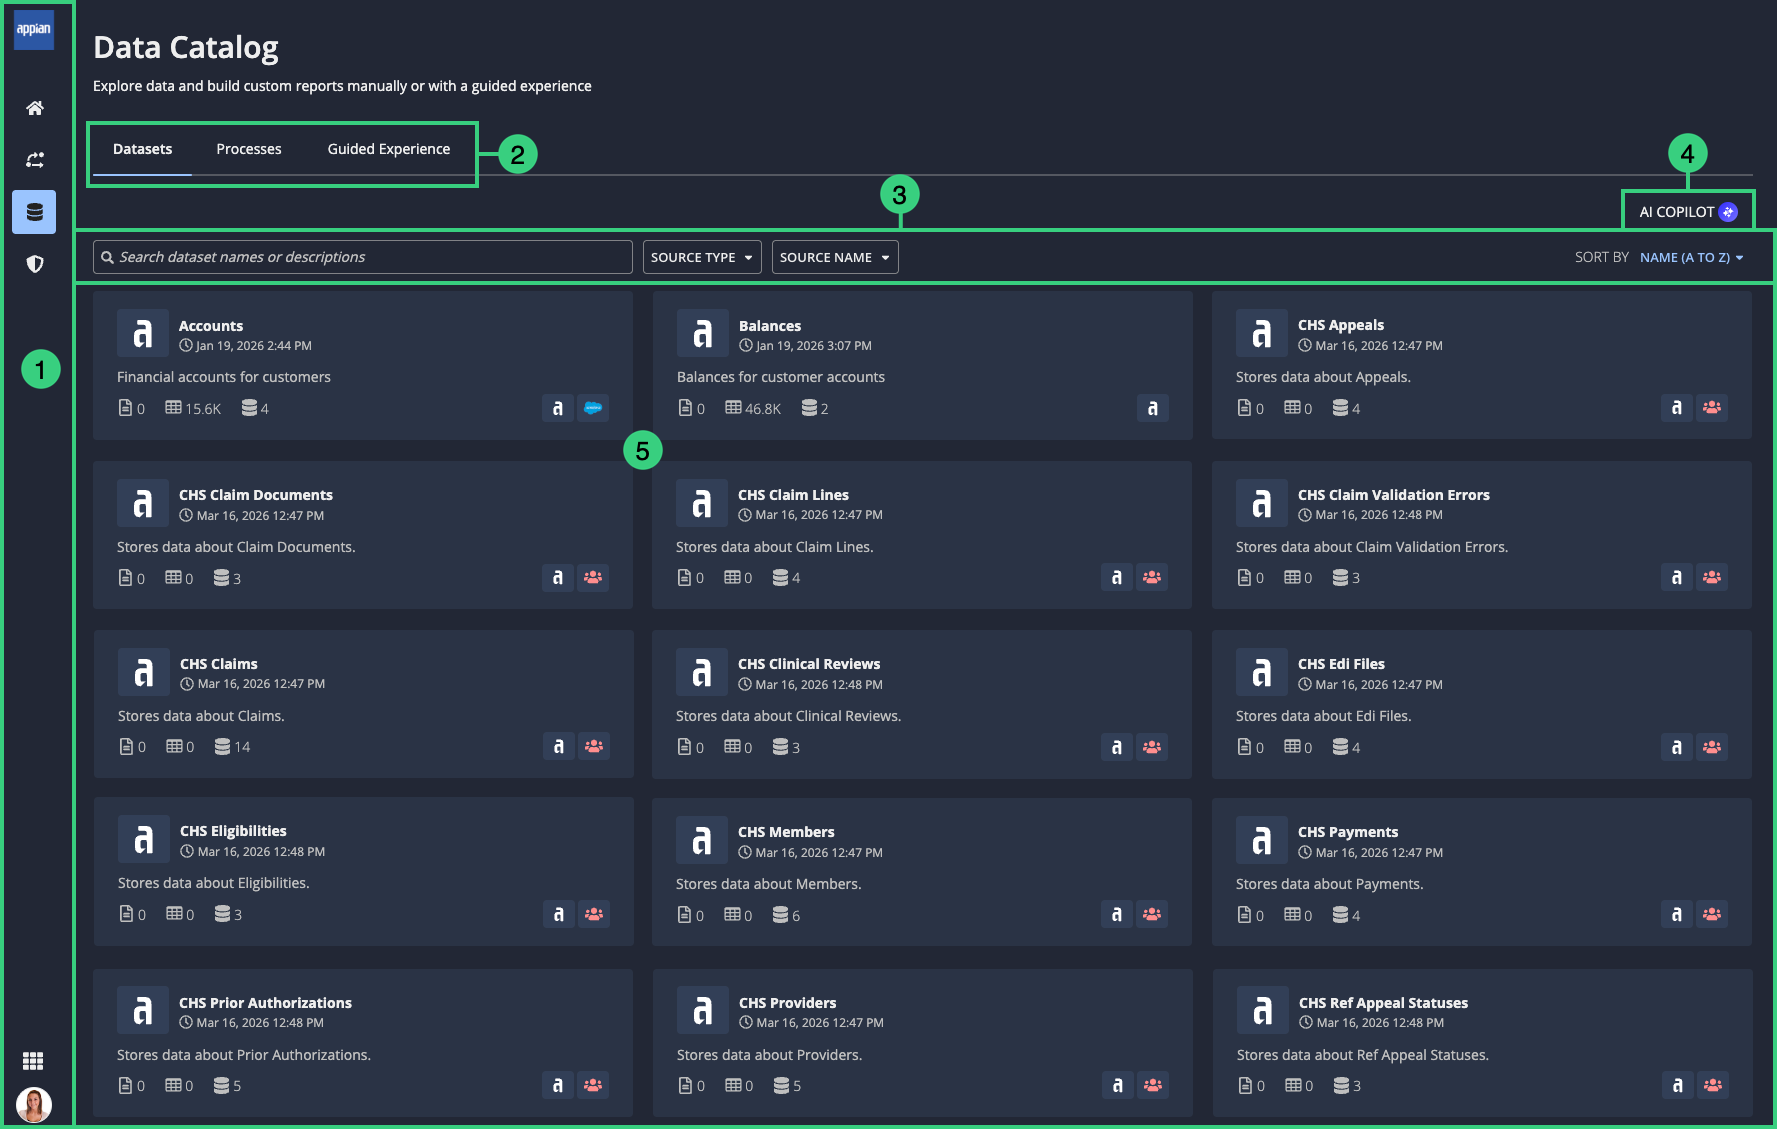Switch to the Processes tab
The image size is (1777, 1129).
pos(249,149)
